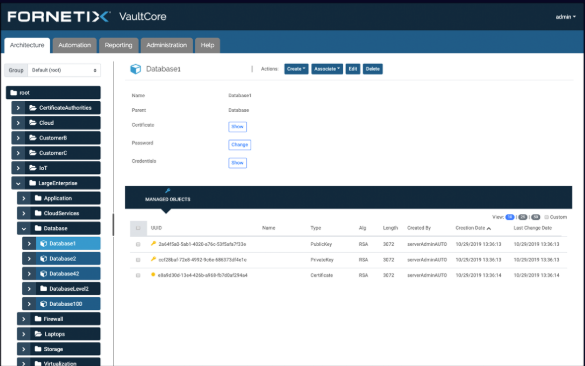Click the CloudServices folder icon
The width and height of the screenshot is (585, 366).
click(38, 213)
